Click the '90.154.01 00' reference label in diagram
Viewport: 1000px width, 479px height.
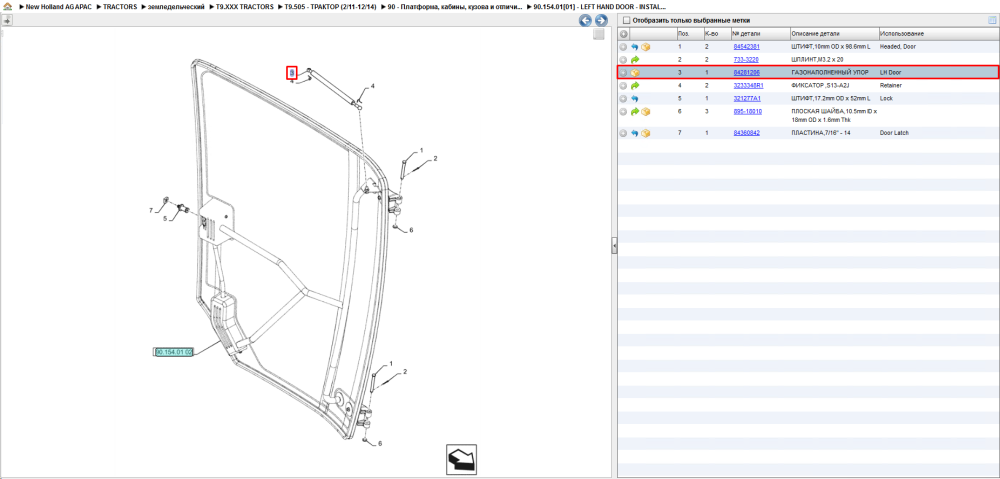174,352
